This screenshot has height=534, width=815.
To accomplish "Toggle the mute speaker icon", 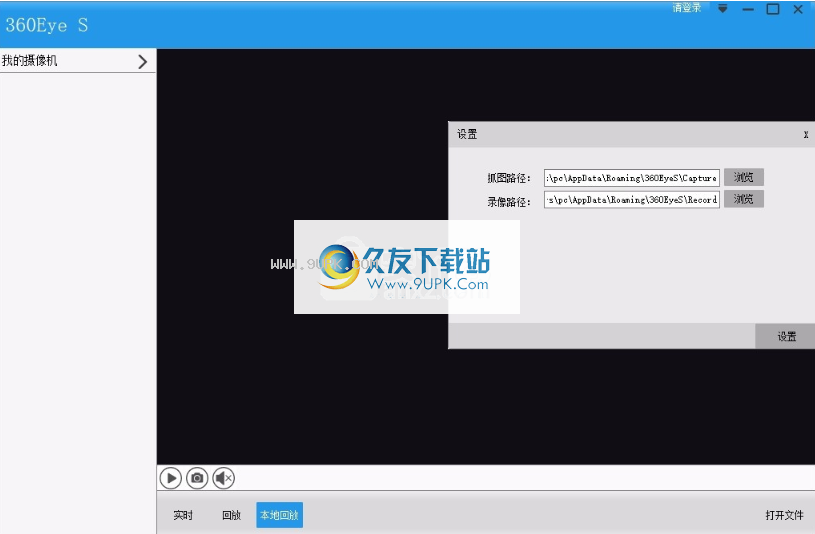I will tap(224, 478).
